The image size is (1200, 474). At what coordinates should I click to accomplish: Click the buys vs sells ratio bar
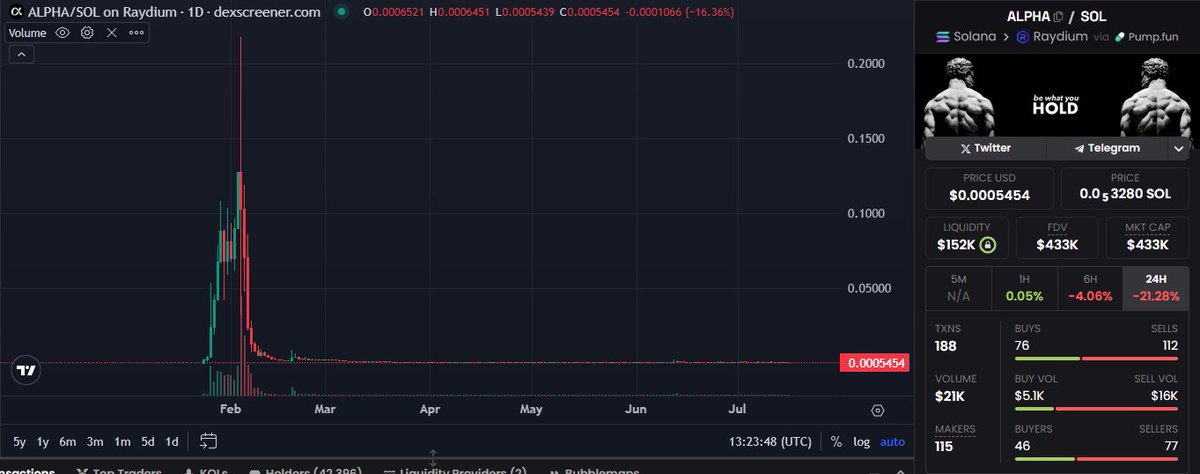click(x=1098, y=358)
